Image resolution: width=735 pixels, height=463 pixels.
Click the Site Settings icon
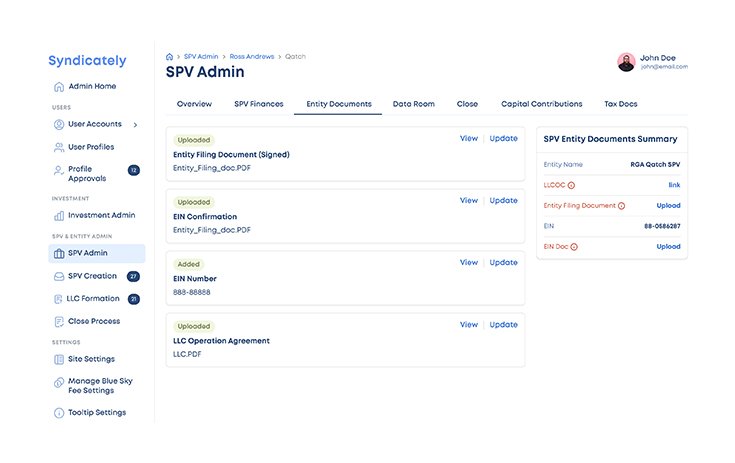[x=59, y=359]
